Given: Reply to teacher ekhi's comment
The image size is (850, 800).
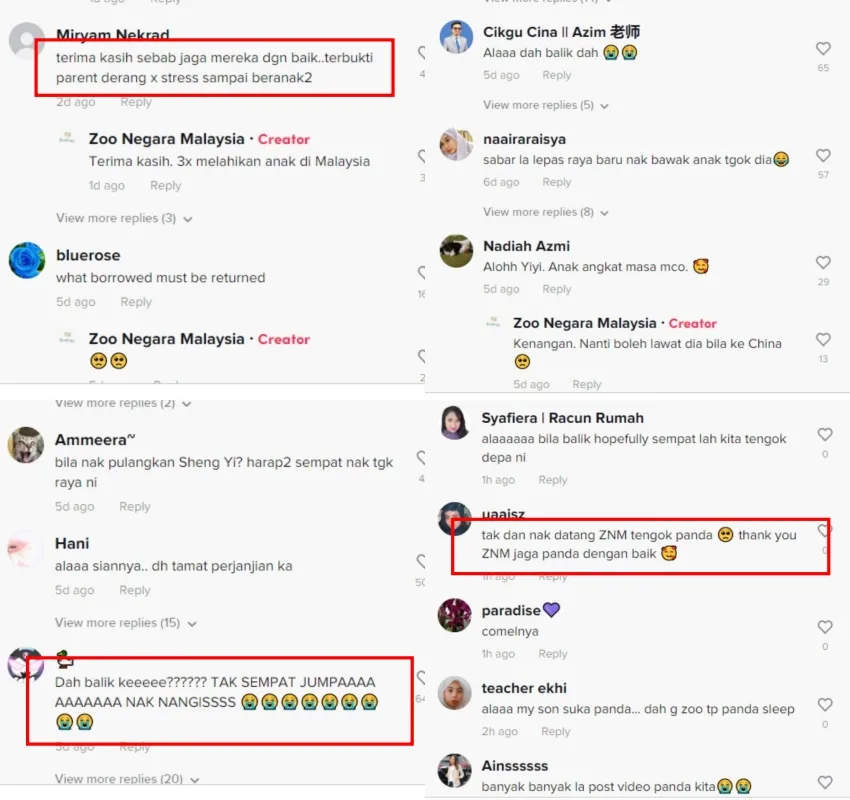Looking at the screenshot, I should tap(556, 731).
